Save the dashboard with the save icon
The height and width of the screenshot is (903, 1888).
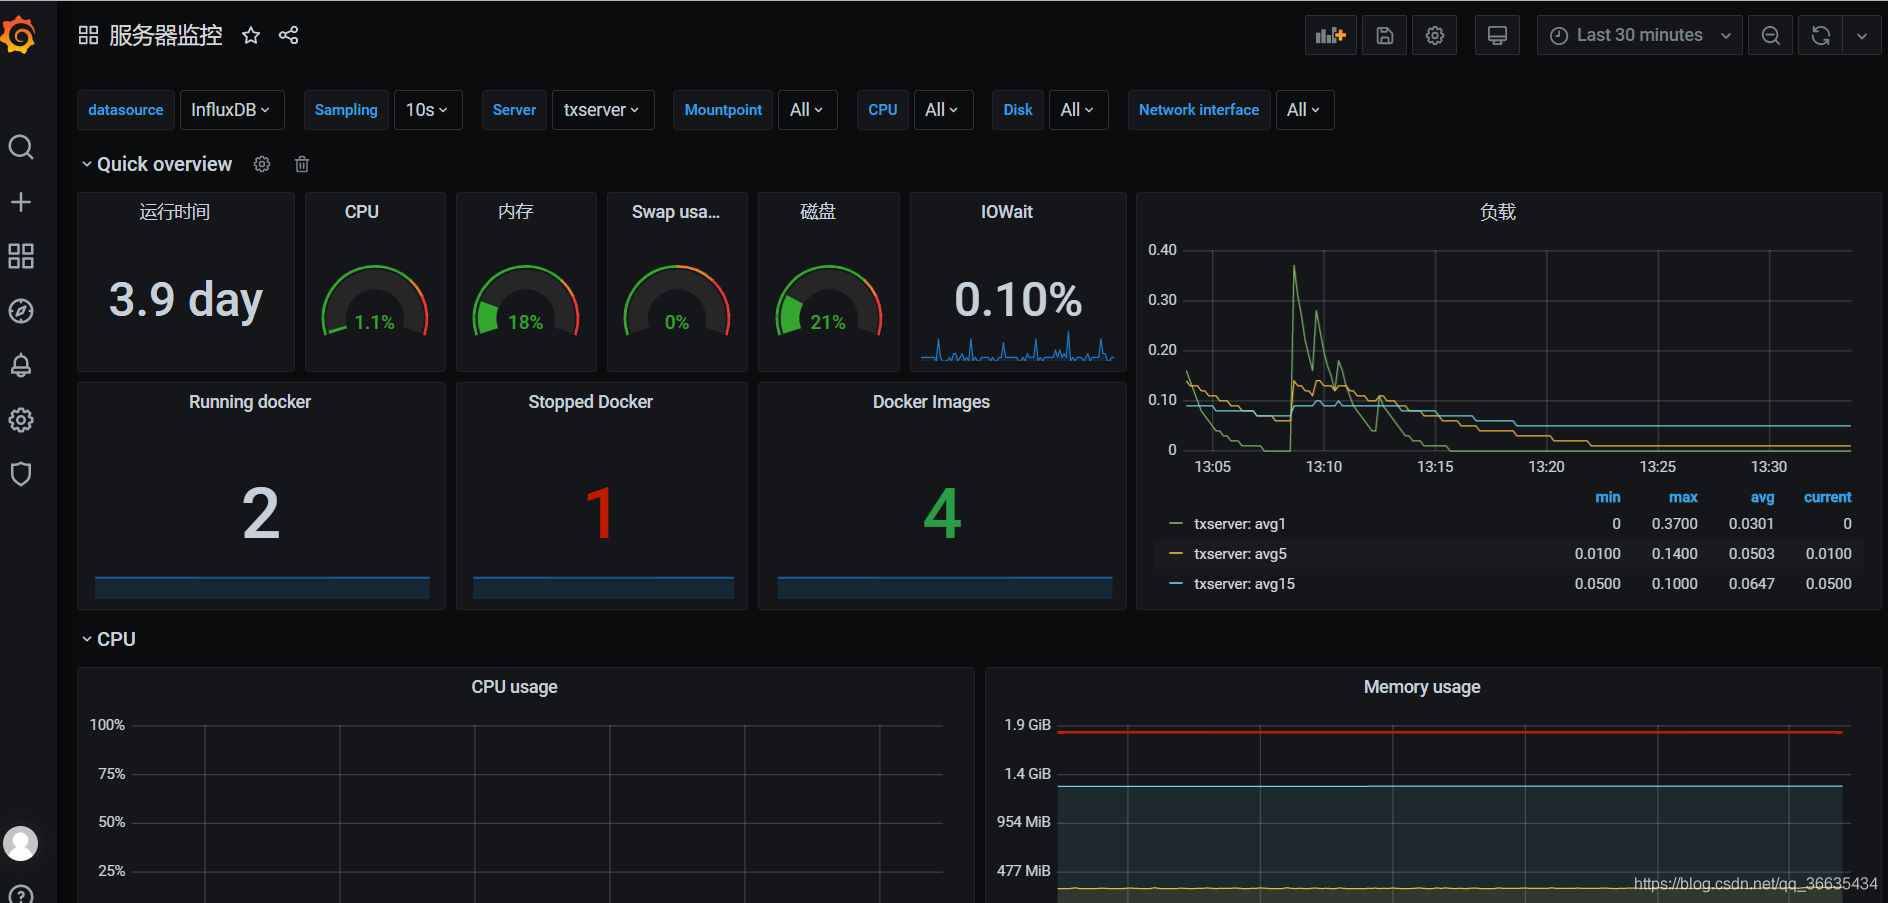pos(1384,35)
